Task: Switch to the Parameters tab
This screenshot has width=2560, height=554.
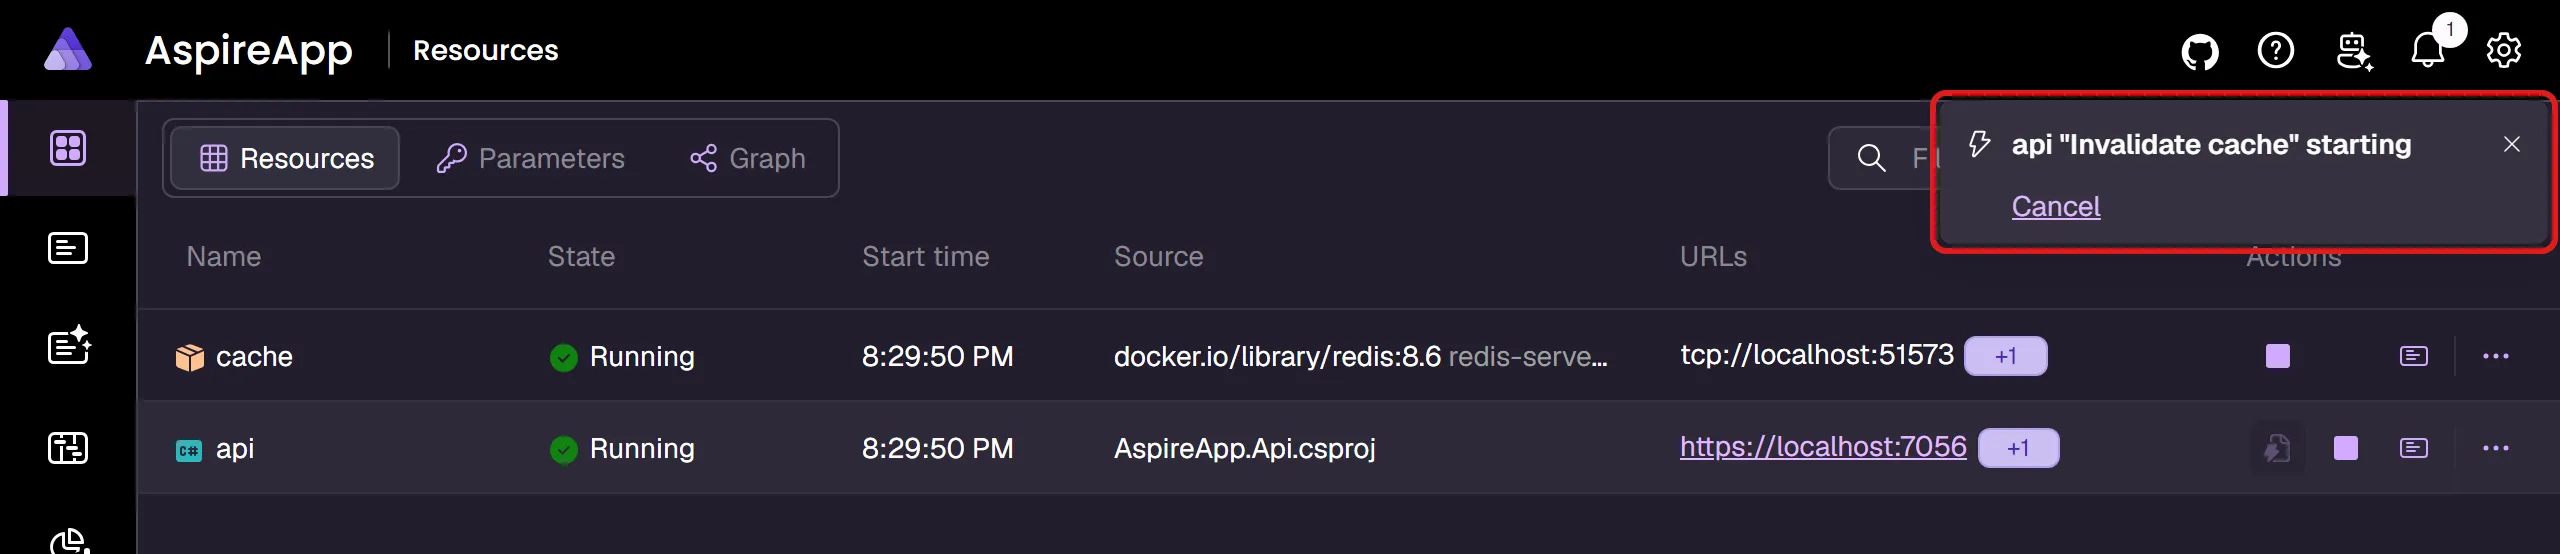Action: click(530, 158)
